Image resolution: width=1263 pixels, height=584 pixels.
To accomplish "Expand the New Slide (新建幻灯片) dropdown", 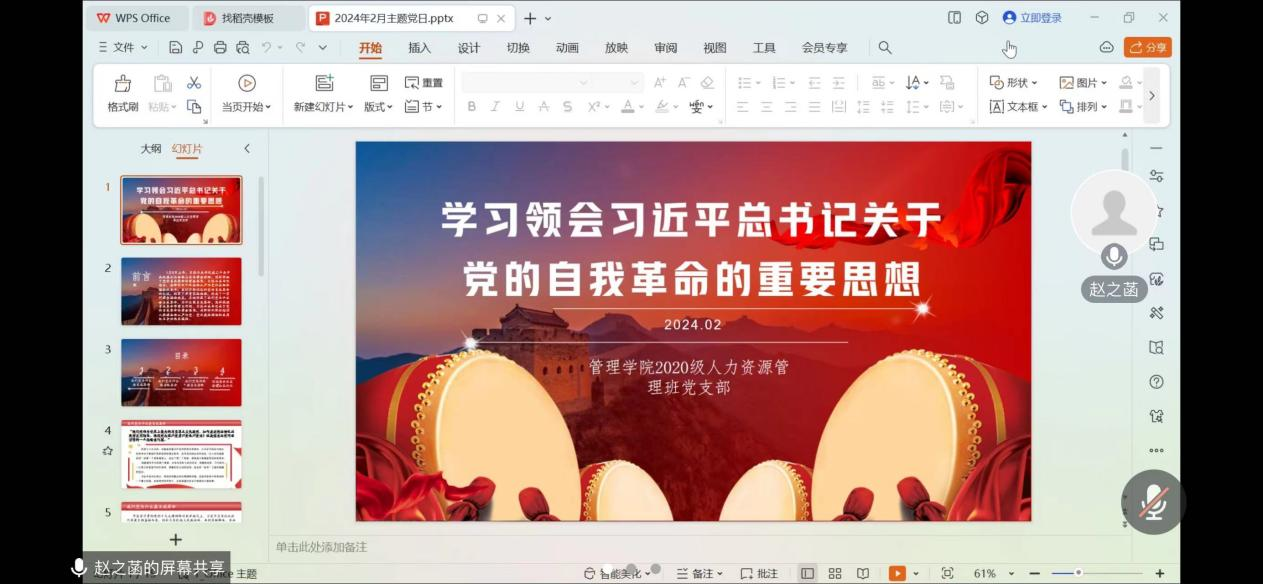I will click(x=323, y=107).
